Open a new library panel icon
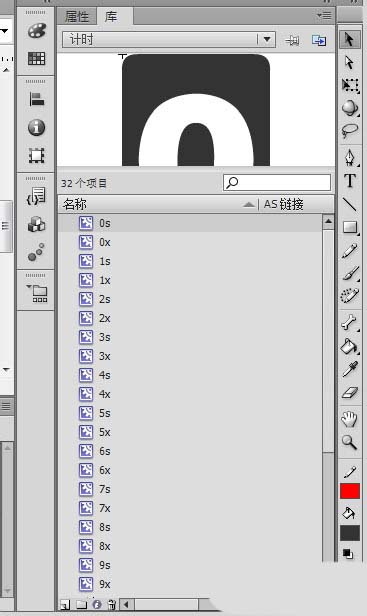Screen dimensions: 367x616 [x=319, y=40]
